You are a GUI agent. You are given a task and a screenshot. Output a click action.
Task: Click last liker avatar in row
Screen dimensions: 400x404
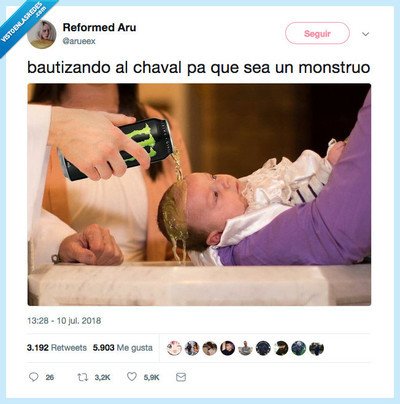[x=316, y=348]
